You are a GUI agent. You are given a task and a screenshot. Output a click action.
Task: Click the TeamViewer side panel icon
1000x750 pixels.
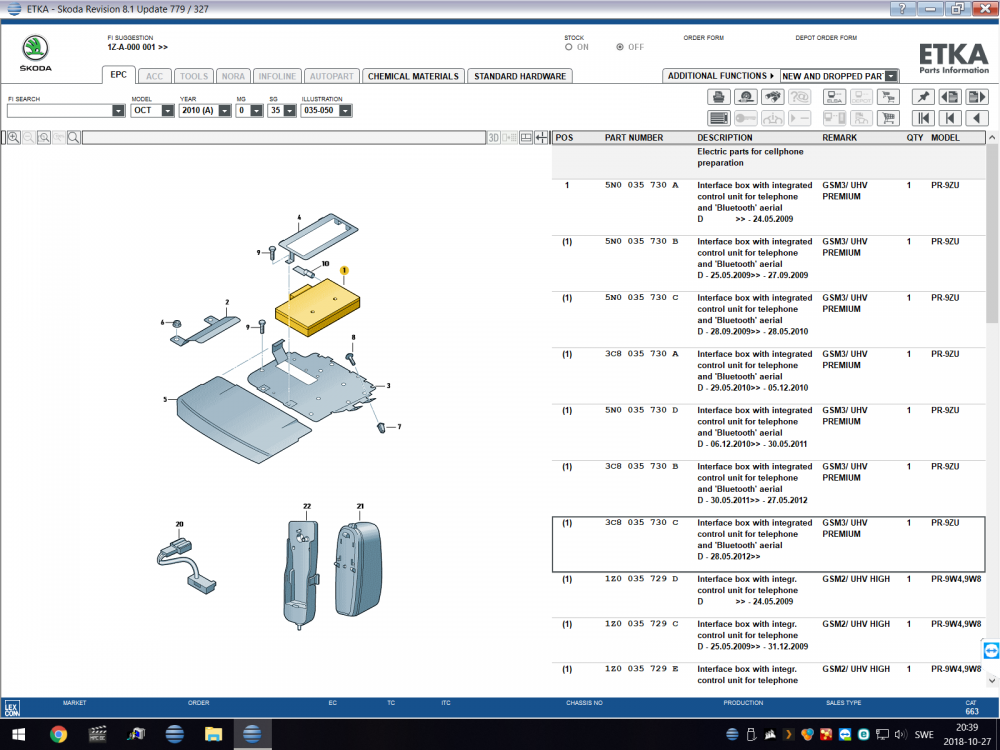pyautogui.click(x=991, y=651)
